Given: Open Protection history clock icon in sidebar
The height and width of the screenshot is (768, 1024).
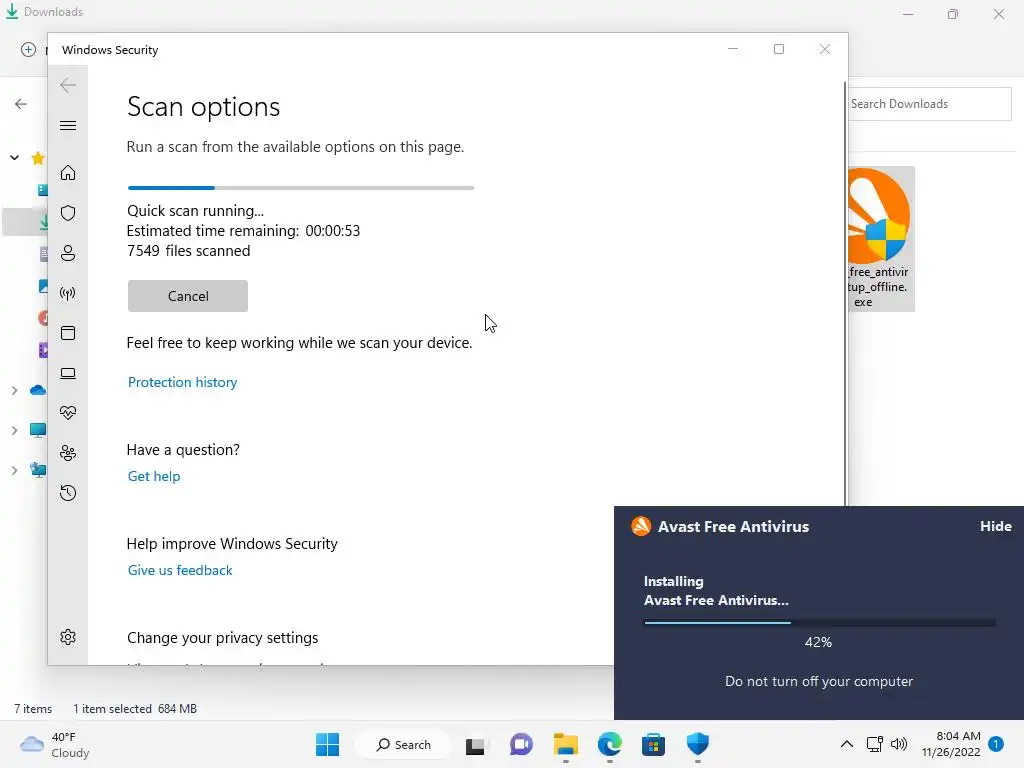Looking at the screenshot, I should point(68,493).
